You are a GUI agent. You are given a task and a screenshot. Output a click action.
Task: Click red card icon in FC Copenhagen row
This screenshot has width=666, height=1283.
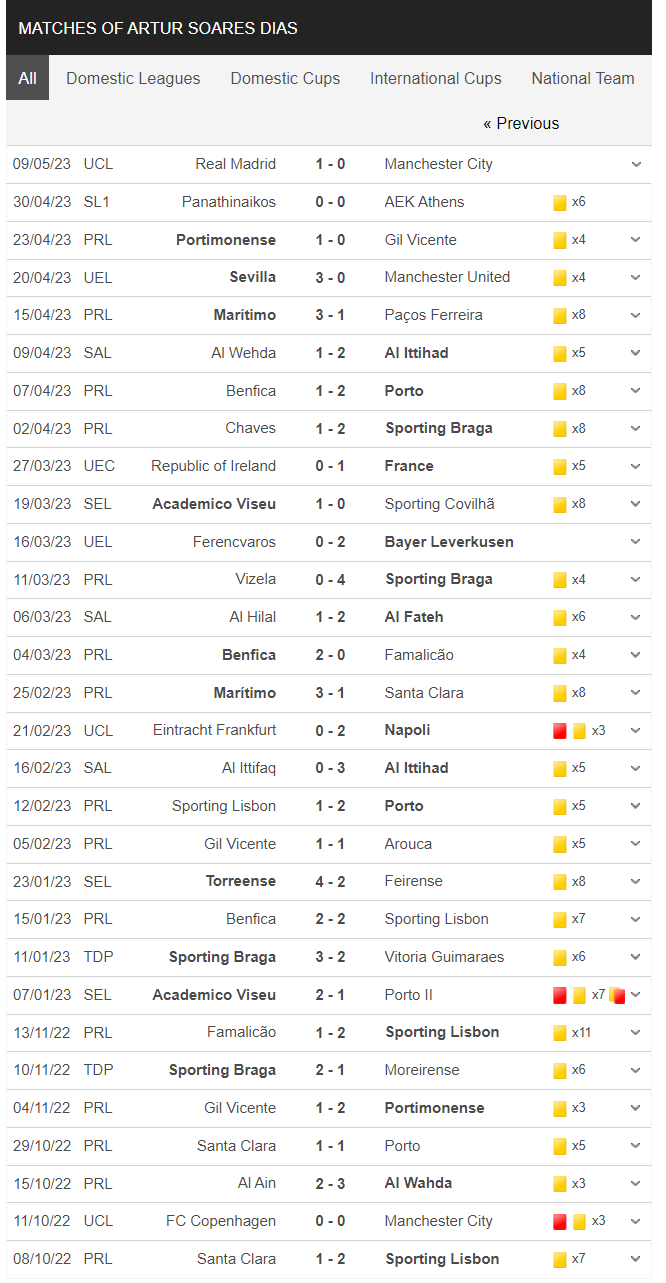click(x=560, y=1221)
